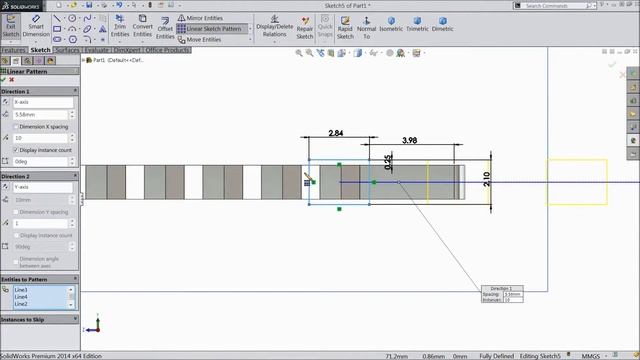Toggle Dimension Y spacing checkbox

16,212
